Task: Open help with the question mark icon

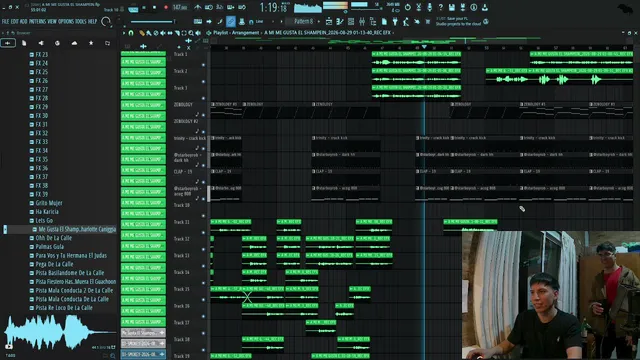Action: coord(440,7)
